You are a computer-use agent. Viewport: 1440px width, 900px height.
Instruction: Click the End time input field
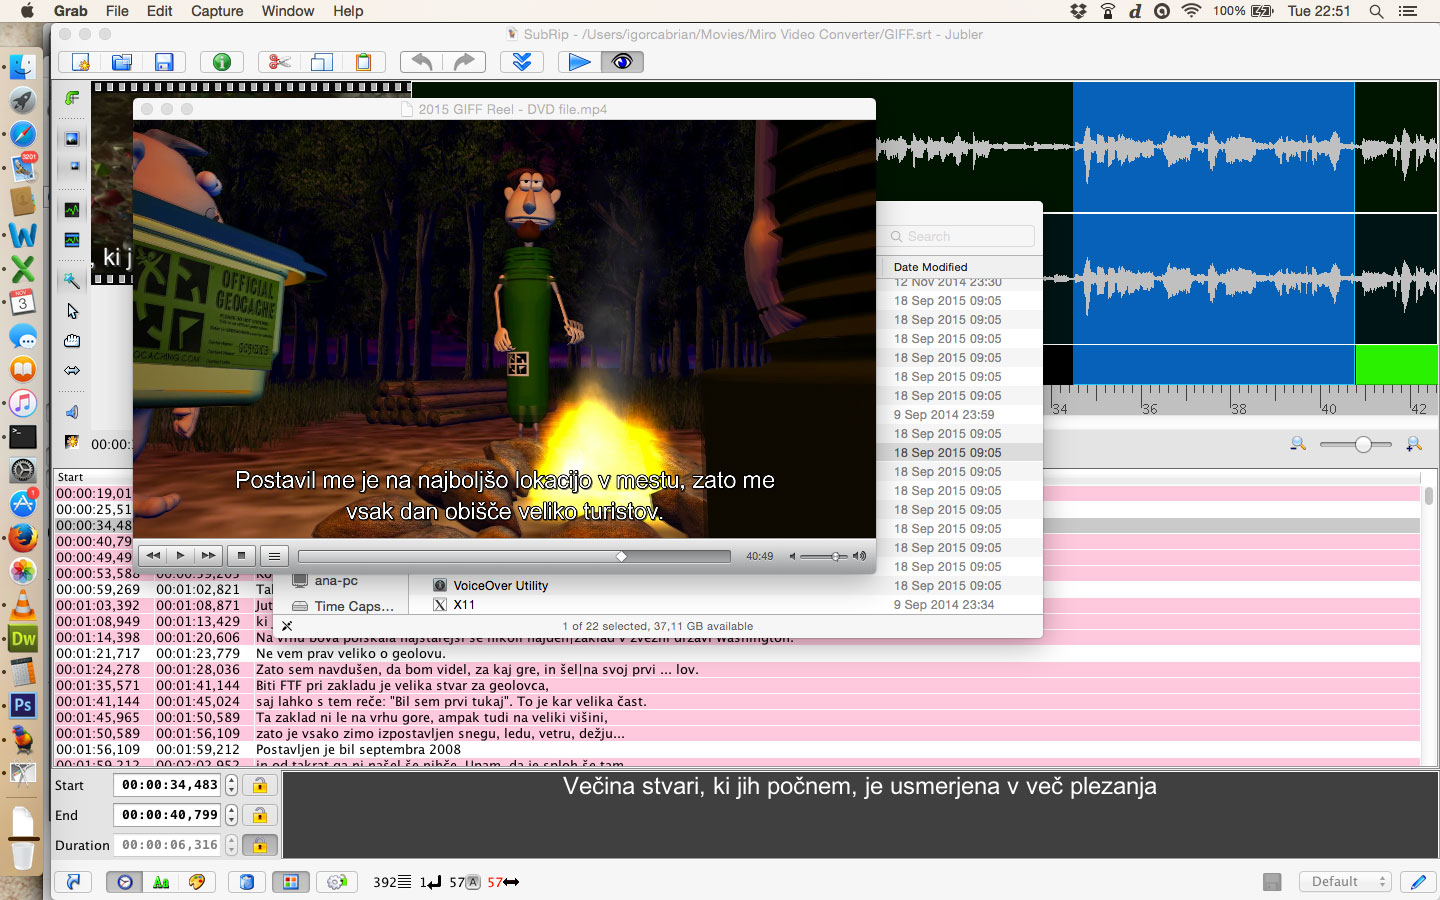pos(168,815)
